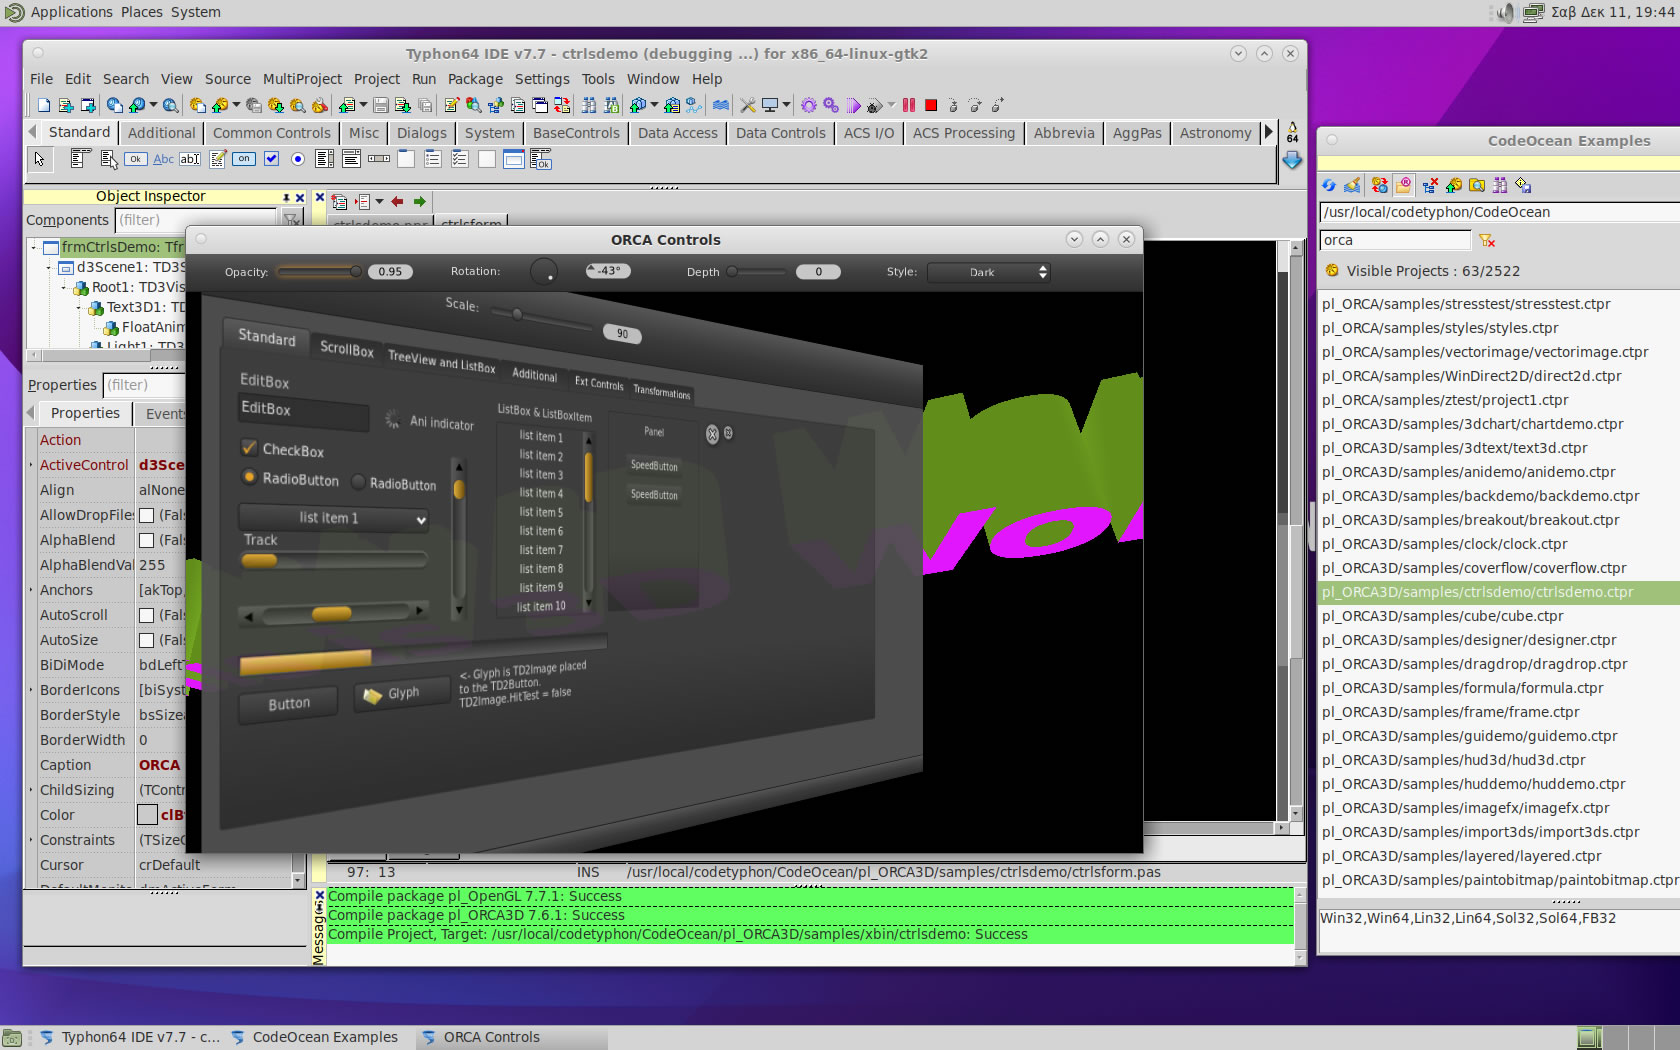Switch to the Data Access palette tab
1680x1050 pixels.
coord(677,133)
